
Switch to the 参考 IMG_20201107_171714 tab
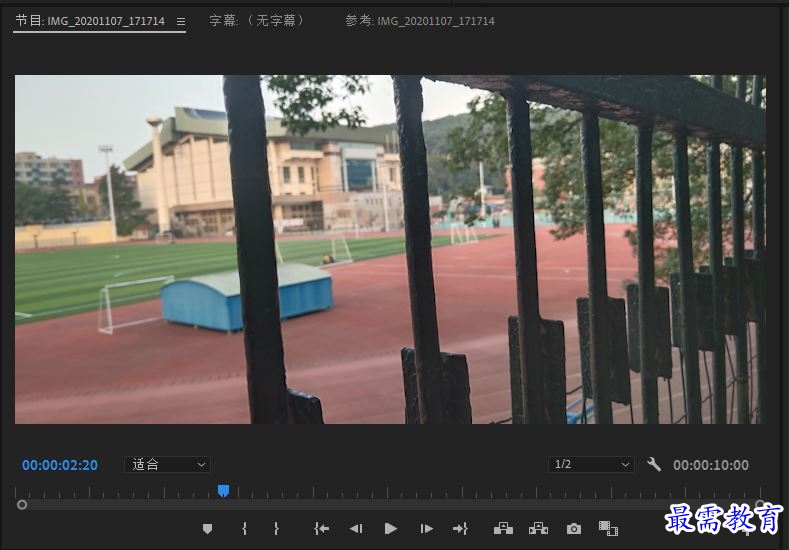pyautogui.click(x=420, y=21)
